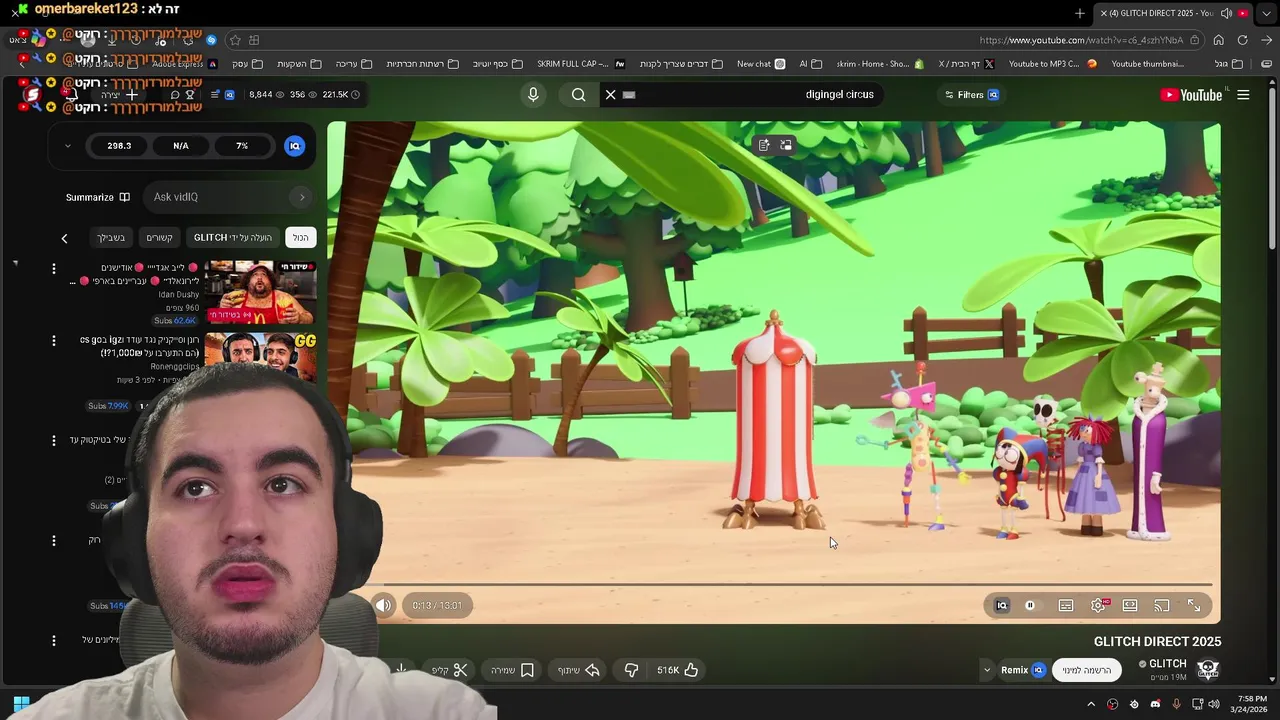Like the video with 516K likes
The image size is (1280, 720).
point(677,670)
